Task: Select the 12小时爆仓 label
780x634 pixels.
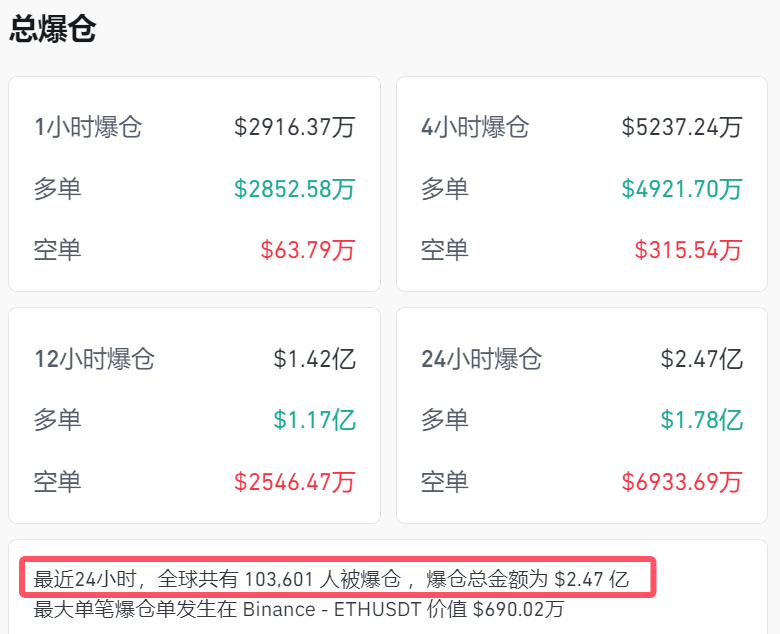Action: pyautogui.click(x=94, y=359)
